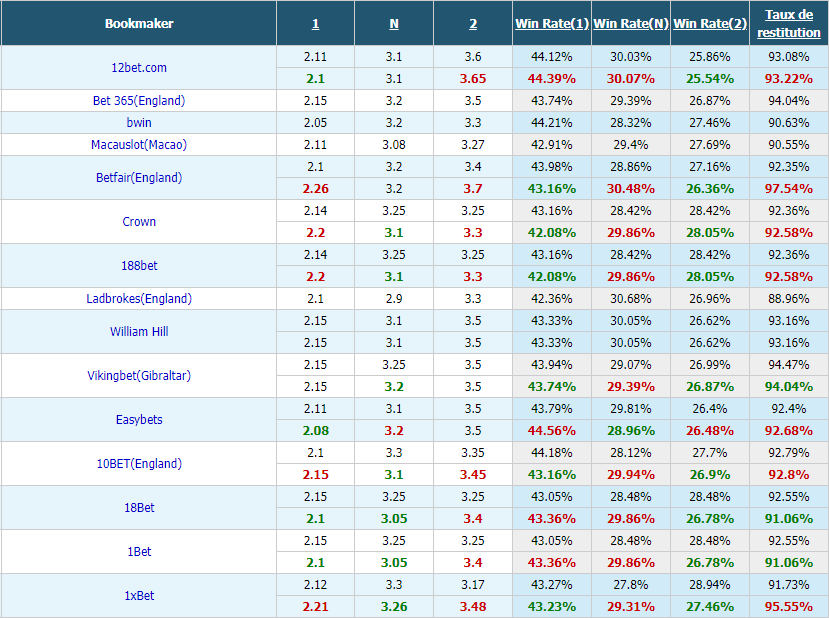
Task: Select the 94.47% restitution value
Action: (789, 365)
